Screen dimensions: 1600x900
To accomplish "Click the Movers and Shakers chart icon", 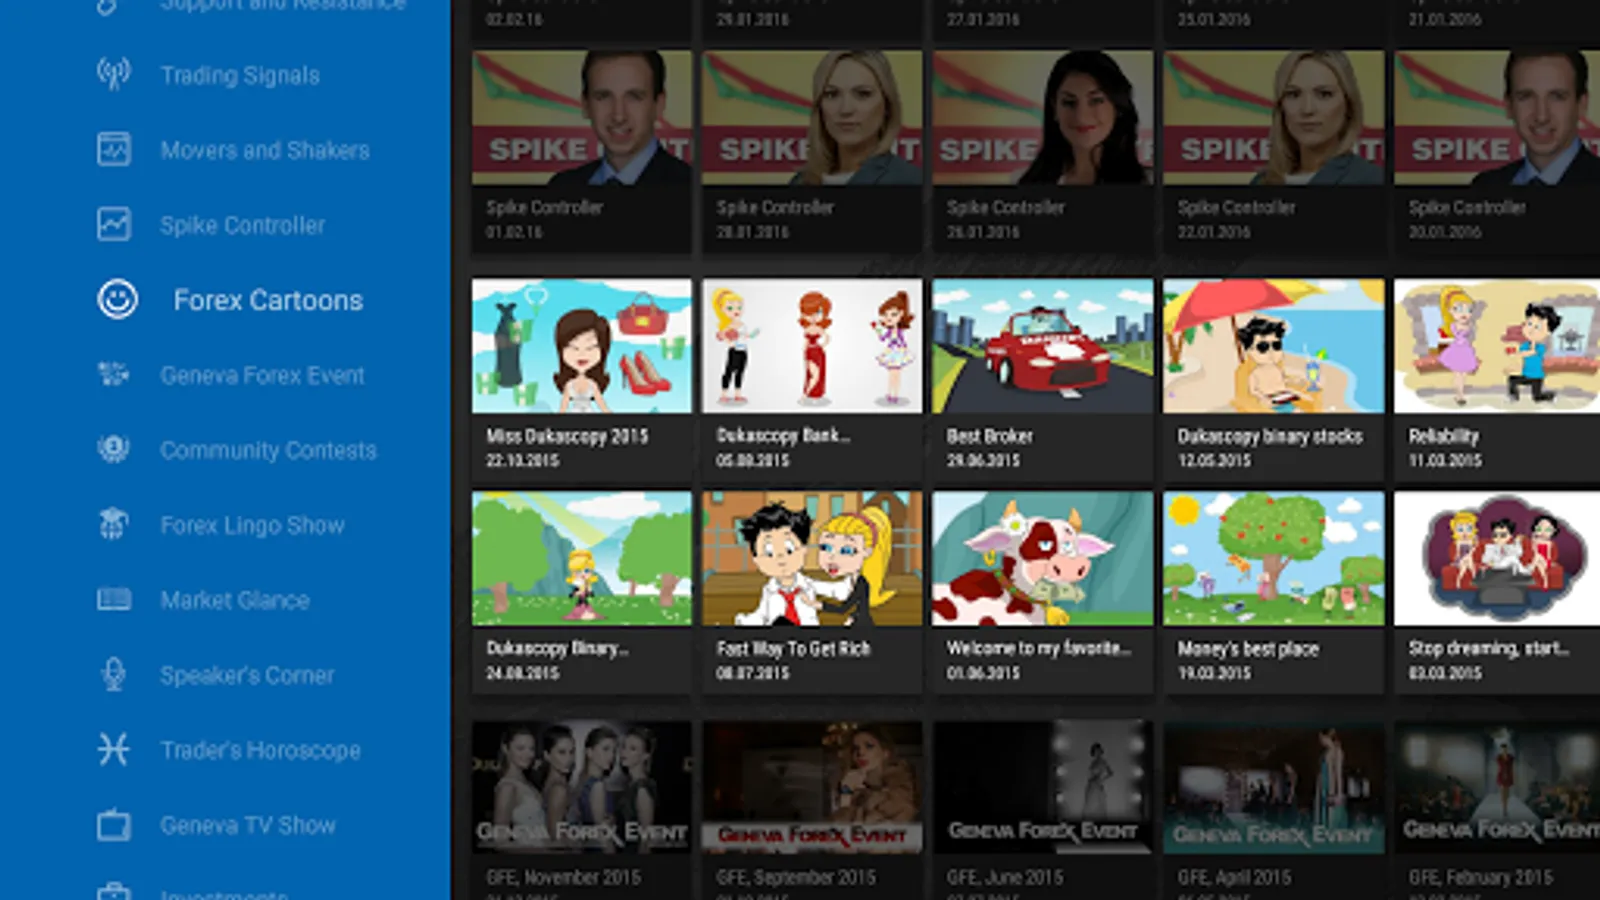I will 114,149.
